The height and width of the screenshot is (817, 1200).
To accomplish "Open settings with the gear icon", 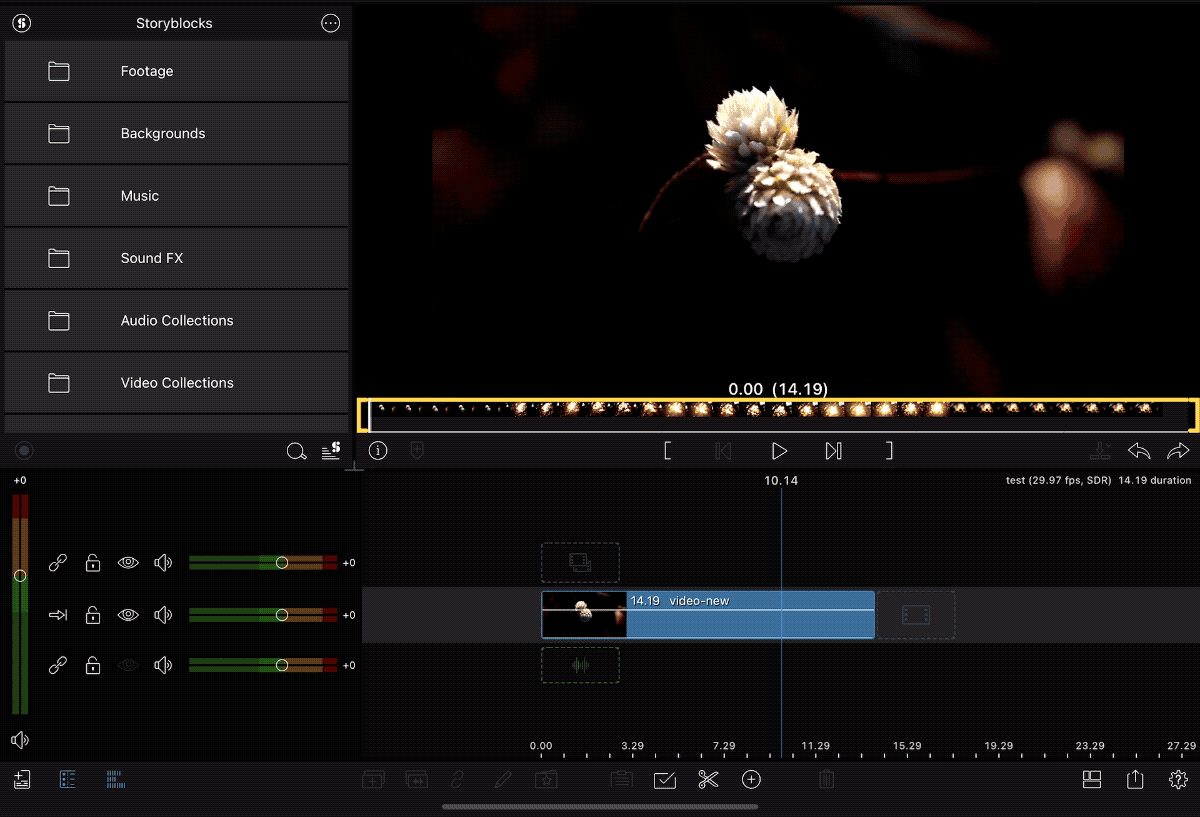I will pyautogui.click(x=1178, y=780).
